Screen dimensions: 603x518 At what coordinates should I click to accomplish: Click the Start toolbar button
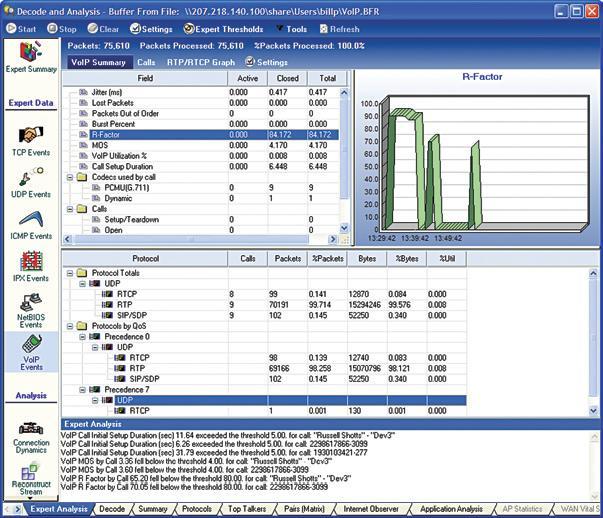point(22,29)
